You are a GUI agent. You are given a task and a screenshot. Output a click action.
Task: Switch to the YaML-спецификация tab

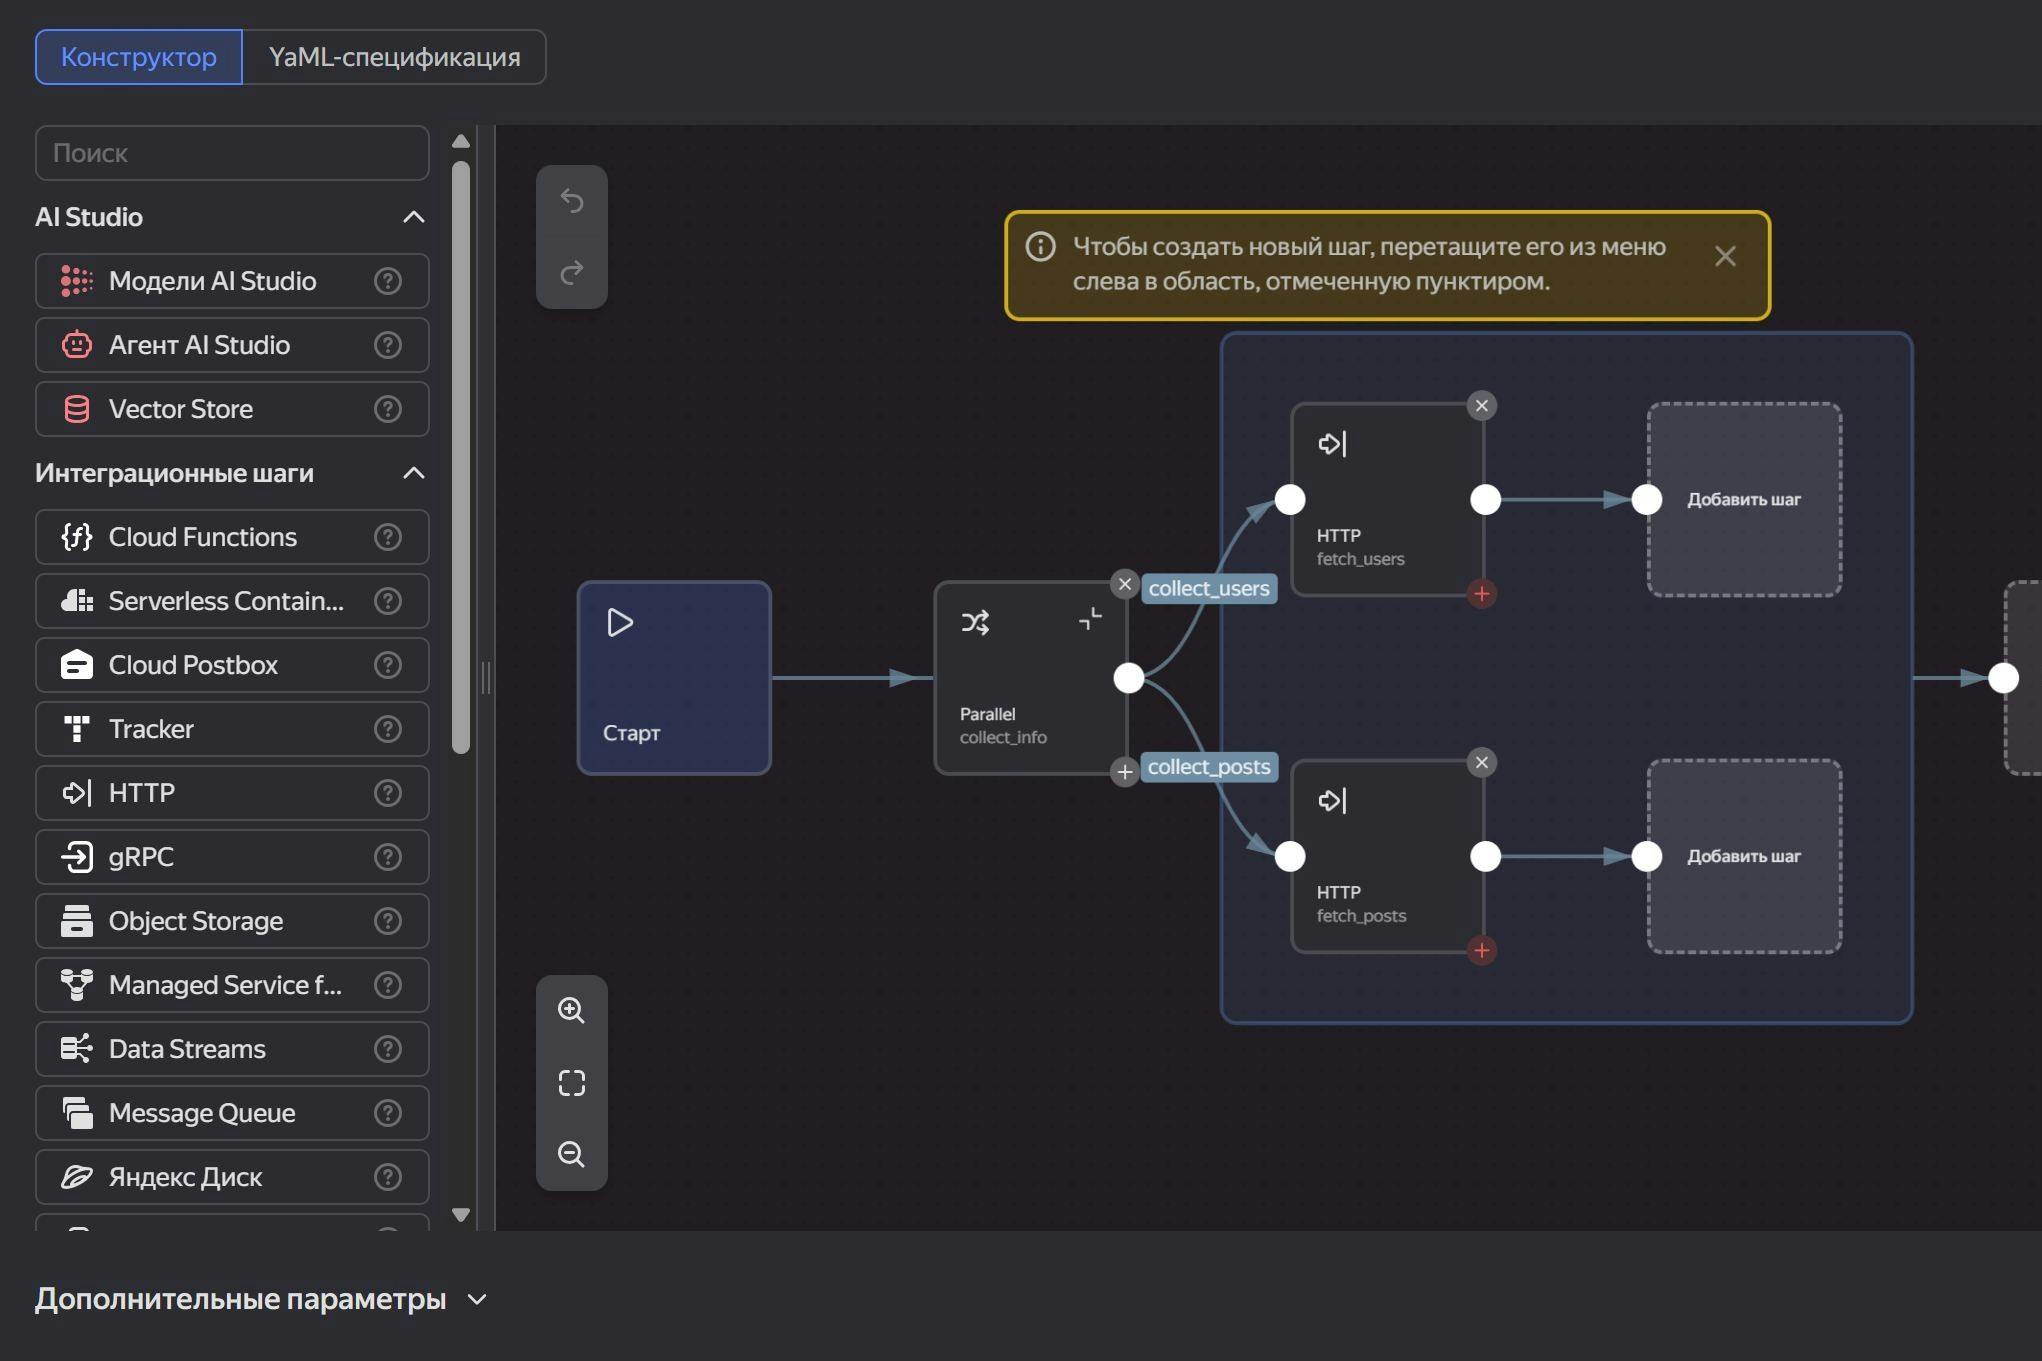coord(394,57)
